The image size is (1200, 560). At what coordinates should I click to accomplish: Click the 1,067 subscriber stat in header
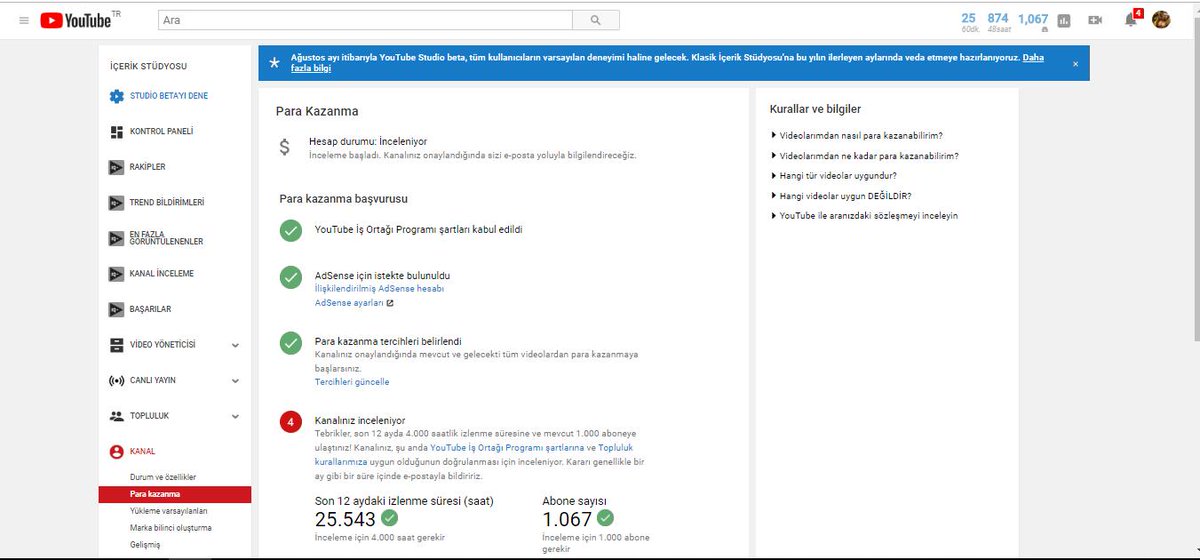(x=1033, y=21)
